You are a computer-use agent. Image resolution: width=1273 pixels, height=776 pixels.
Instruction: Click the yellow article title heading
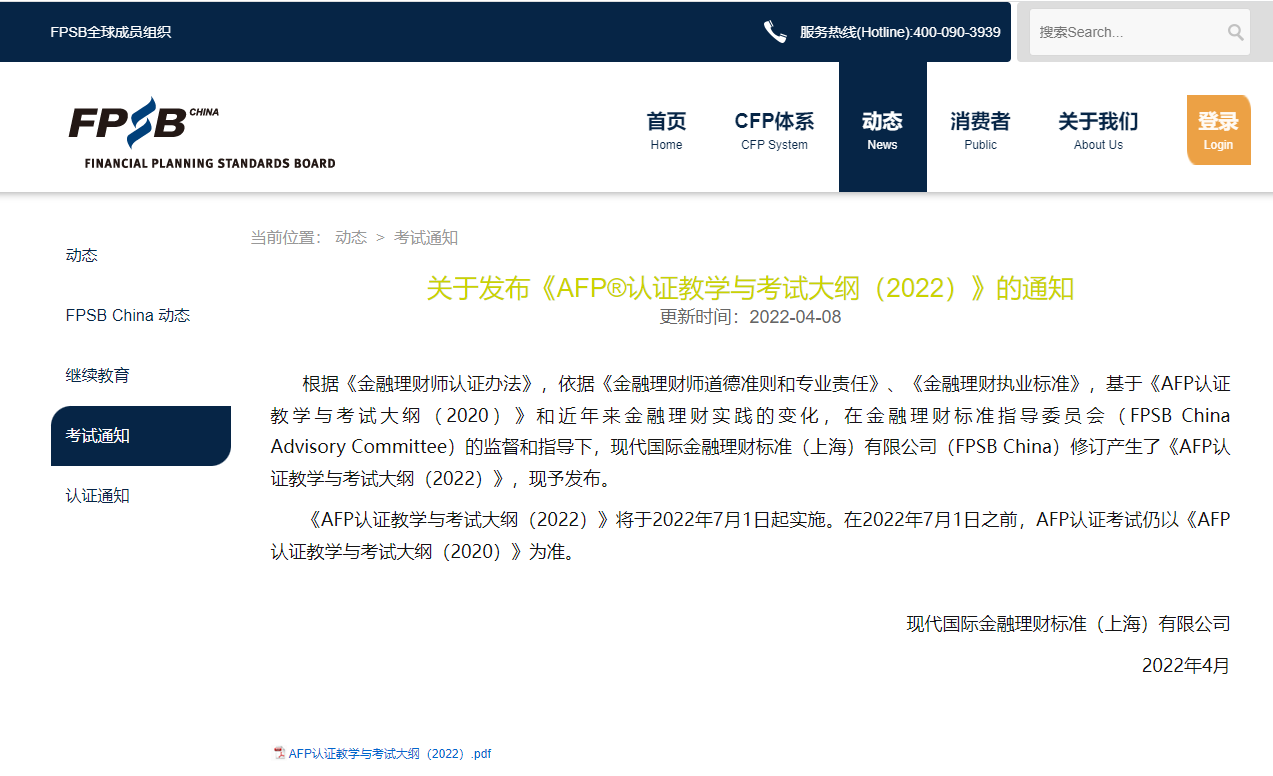[750, 288]
